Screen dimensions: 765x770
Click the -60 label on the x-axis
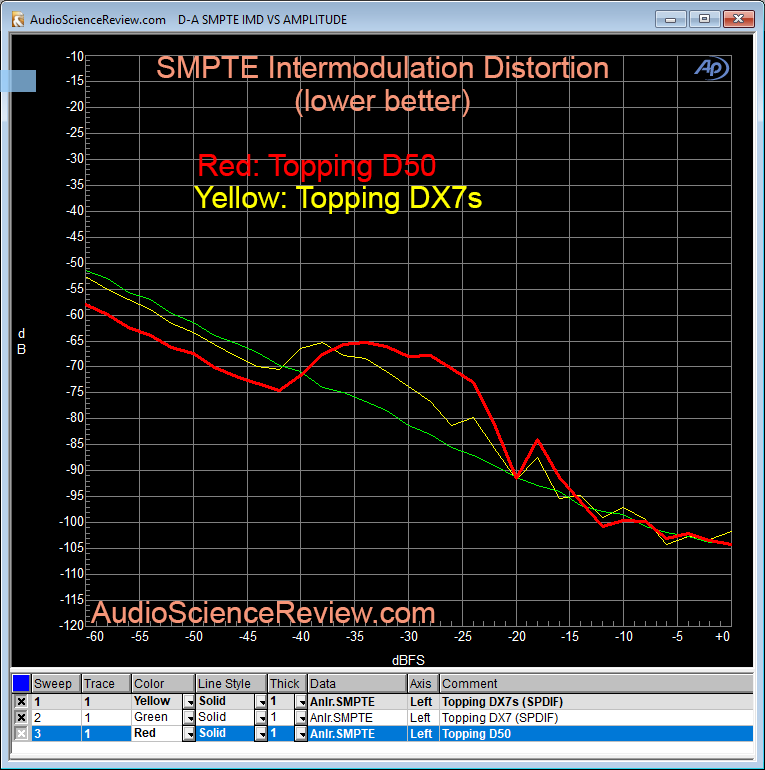(95, 636)
